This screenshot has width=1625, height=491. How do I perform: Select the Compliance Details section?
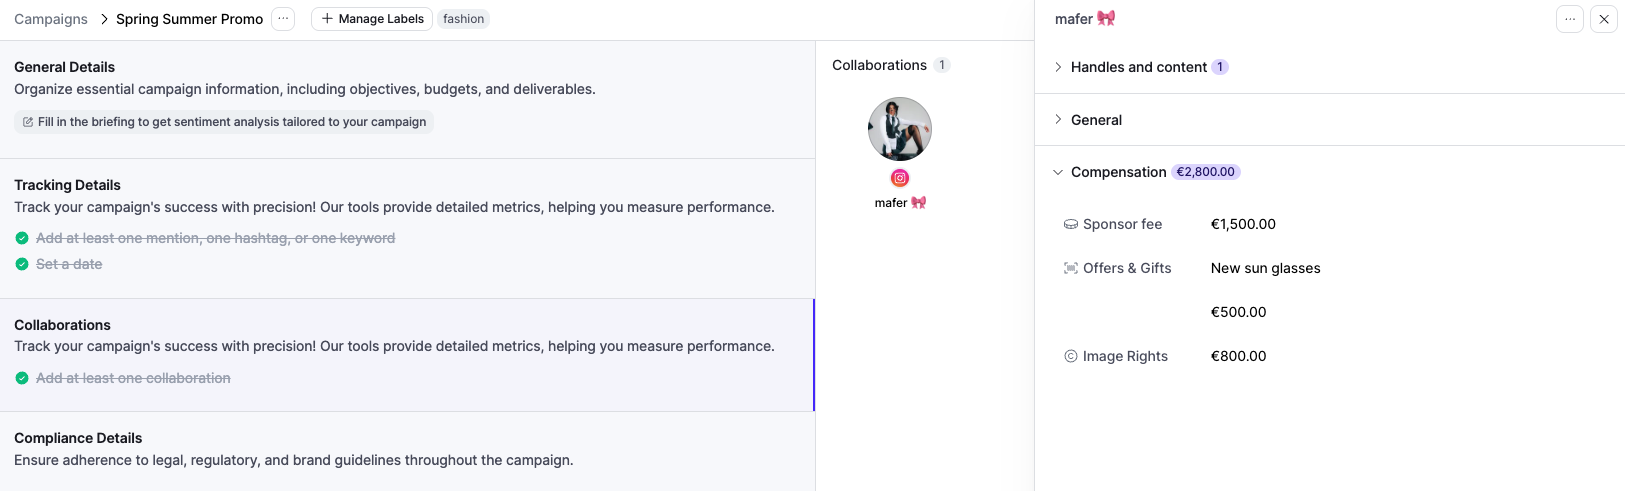pos(78,438)
